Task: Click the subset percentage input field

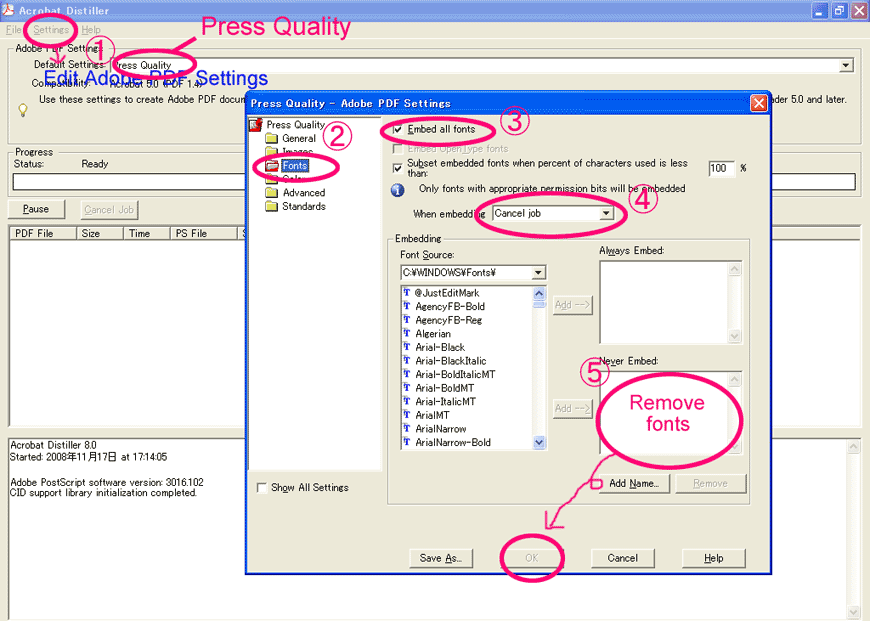Action: coord(722,168)
